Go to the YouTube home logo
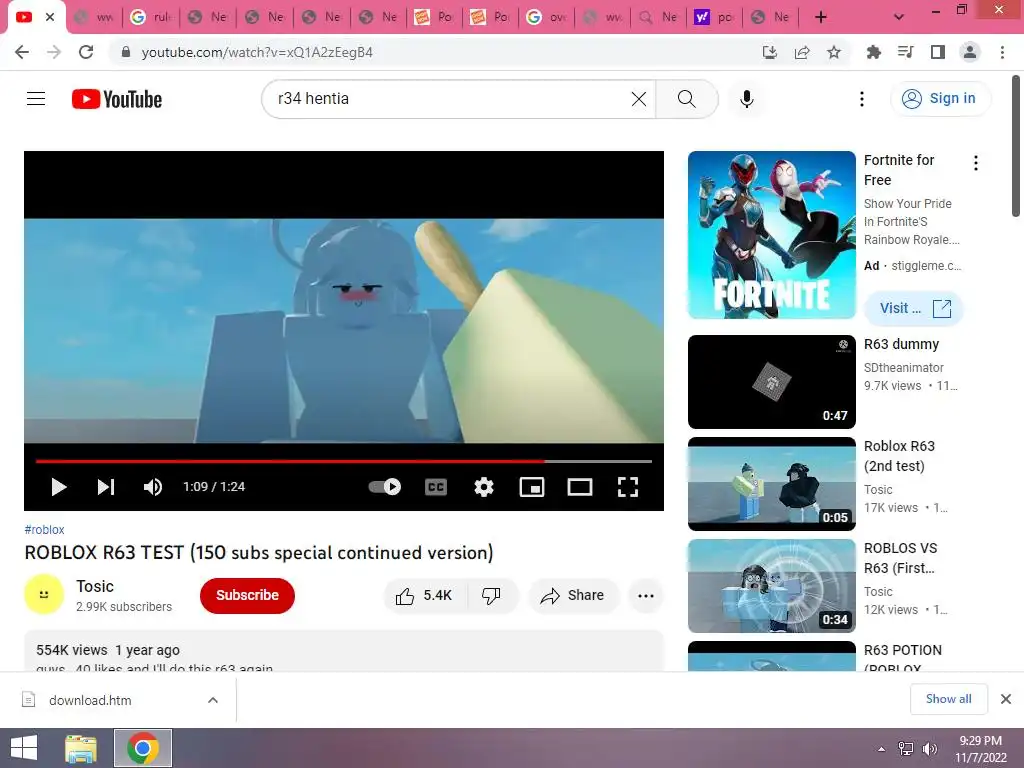1024x768 pixels. click(x=117, y=99)
